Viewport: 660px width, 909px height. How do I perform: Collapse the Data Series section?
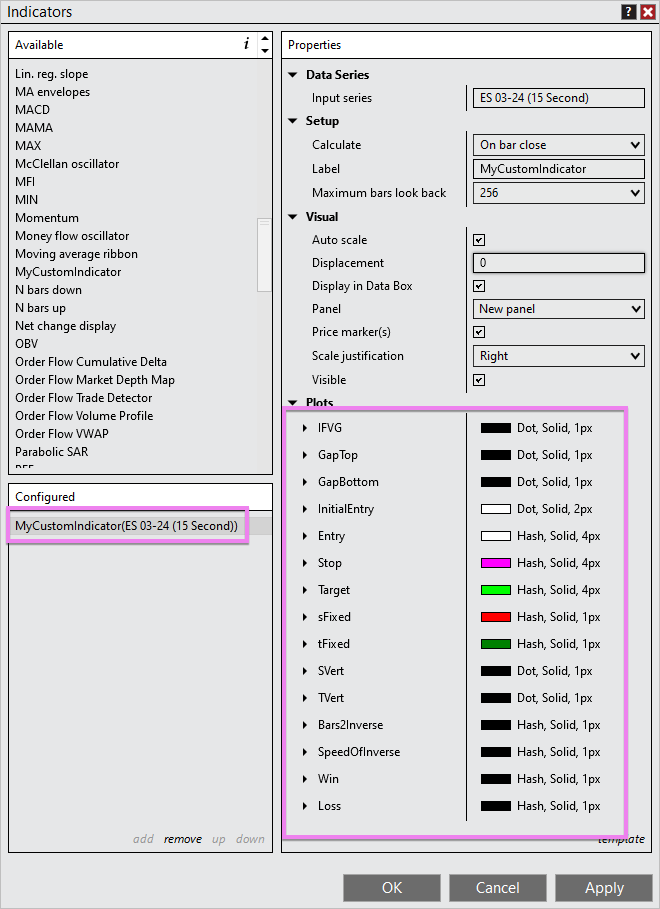(293, 75)
